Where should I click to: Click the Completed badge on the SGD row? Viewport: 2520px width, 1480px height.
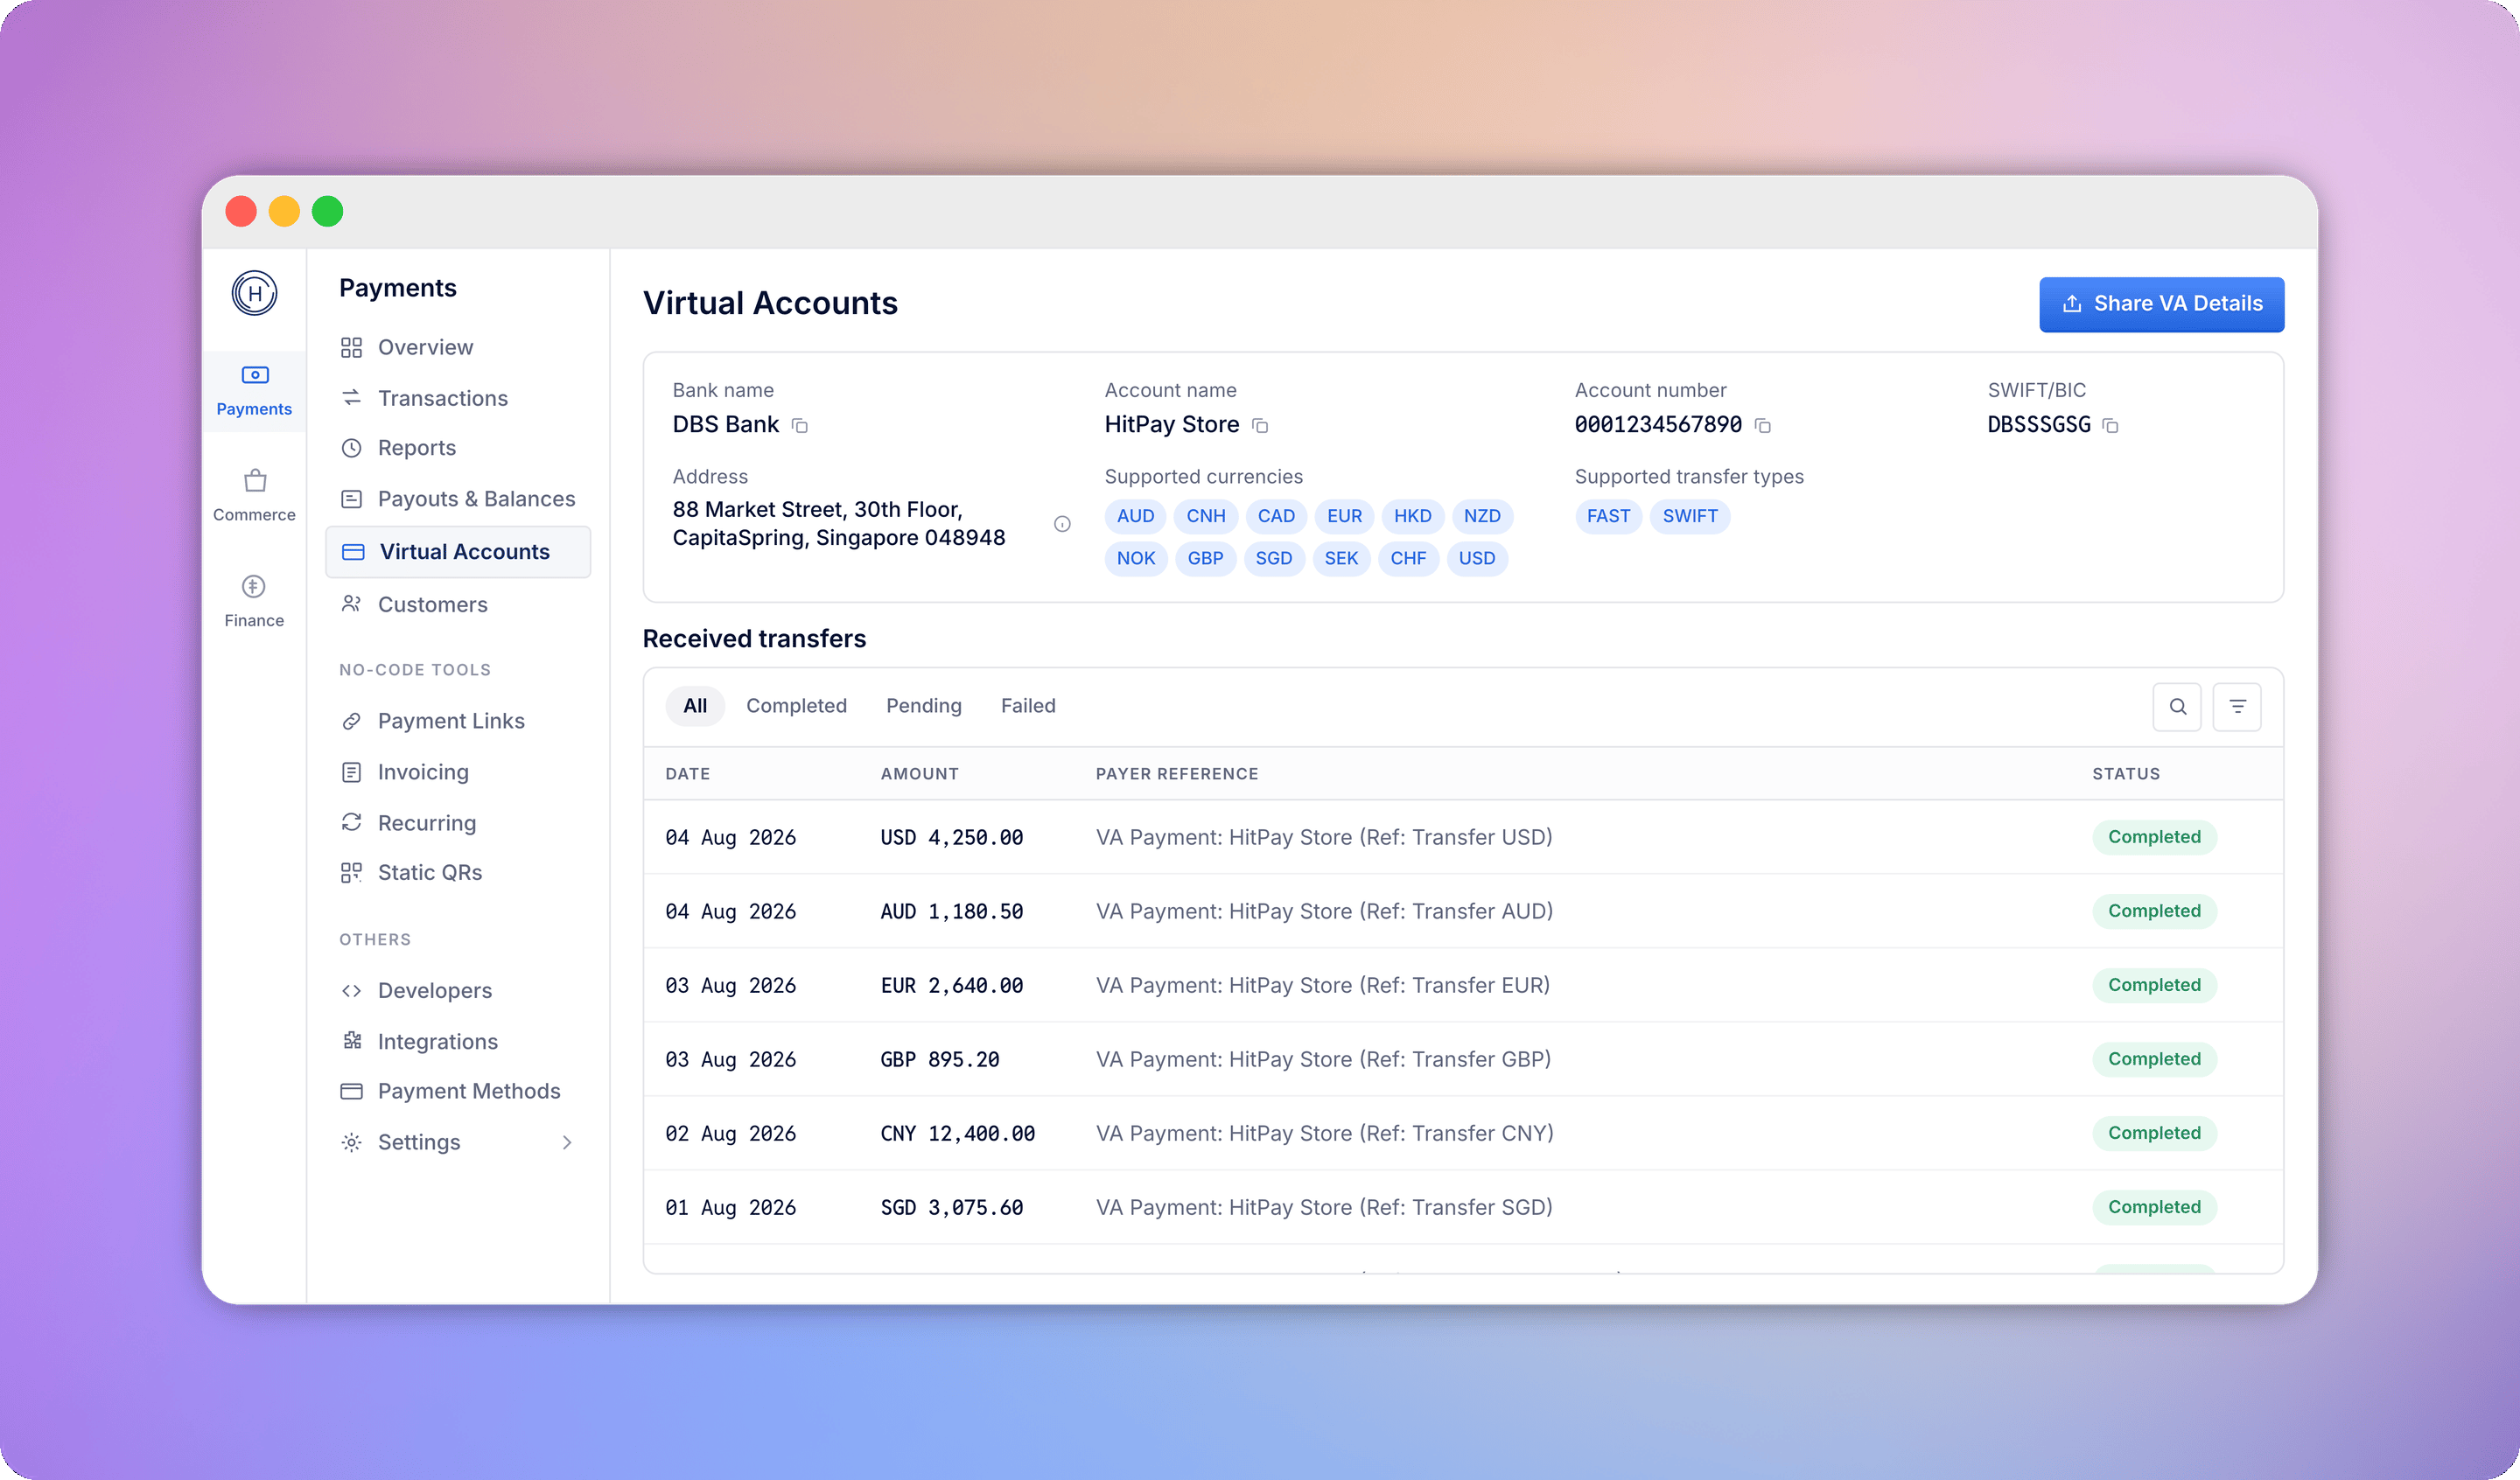point(2154,1207)
